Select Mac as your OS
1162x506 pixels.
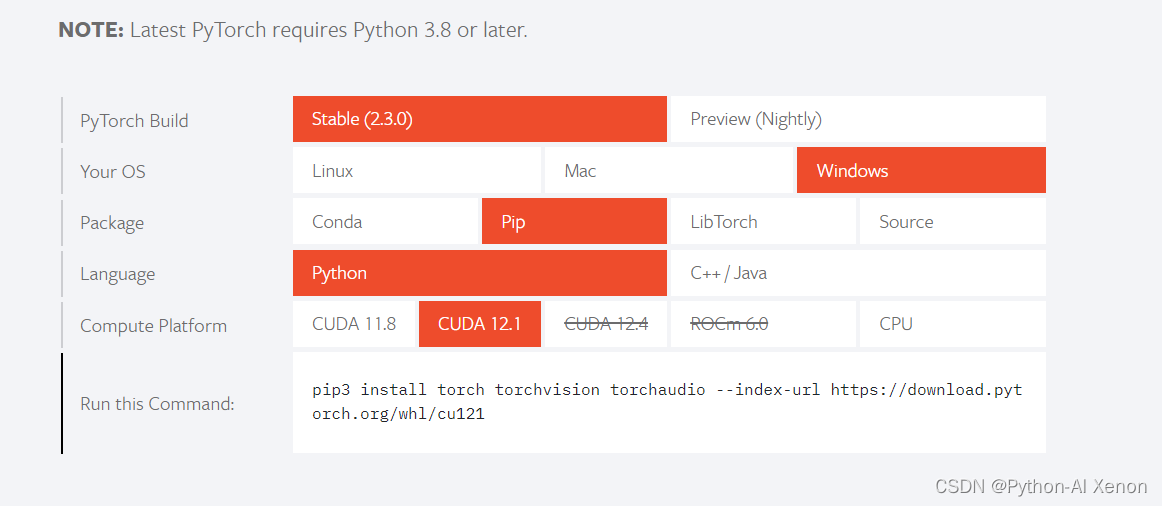tap(668, 170)
